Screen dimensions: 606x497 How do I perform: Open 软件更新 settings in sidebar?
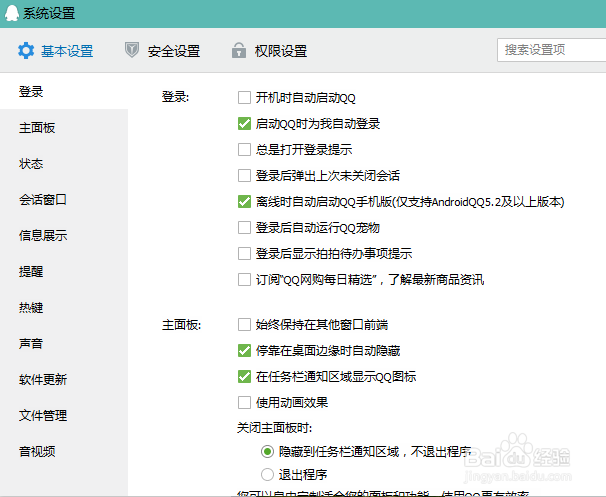(64, 379)
